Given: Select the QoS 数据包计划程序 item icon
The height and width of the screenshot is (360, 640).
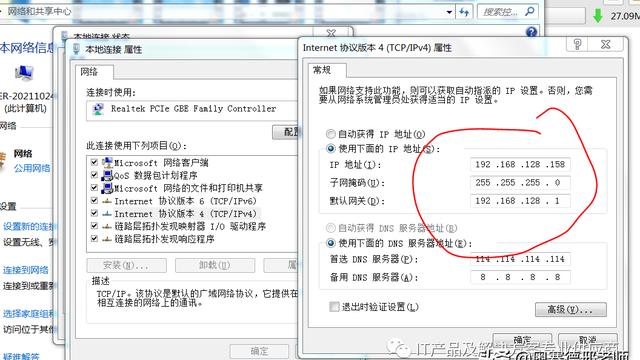Looking at the screenshot, I should point(107,175).
